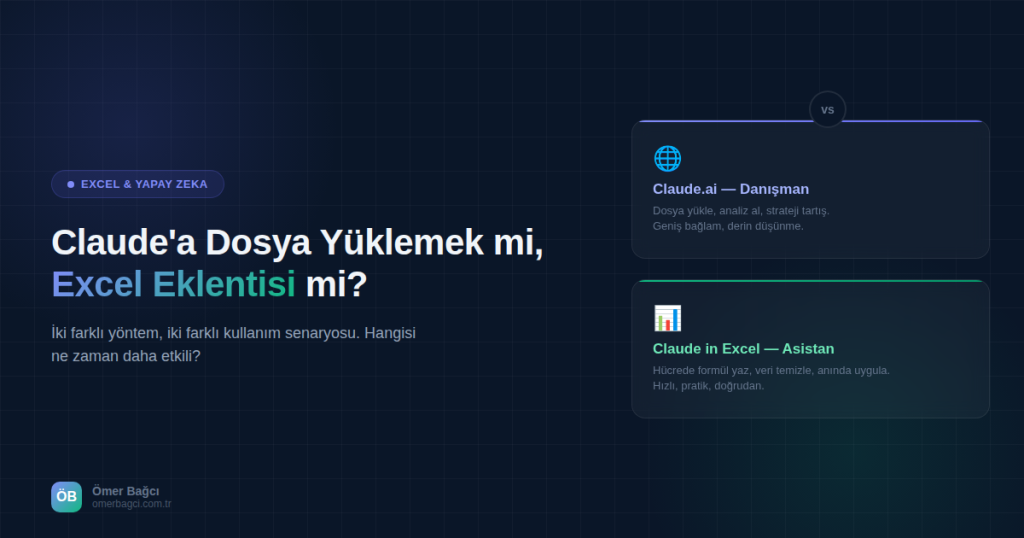Click the subtitle starting with İki farklı yöntem
This screenshot has width=1024, height=538.
click(233, 344)
